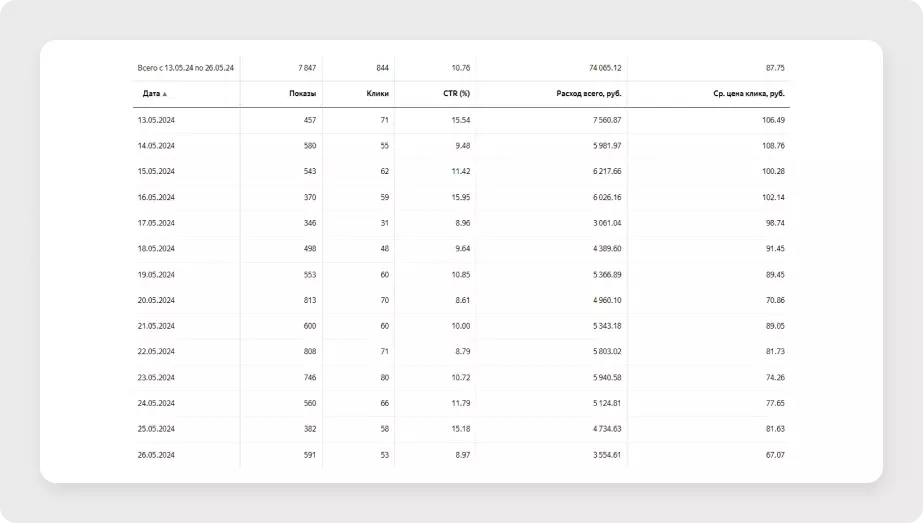923x523 pixels.
Task: Select the date 19.05.2024
Action: (156, 274)
